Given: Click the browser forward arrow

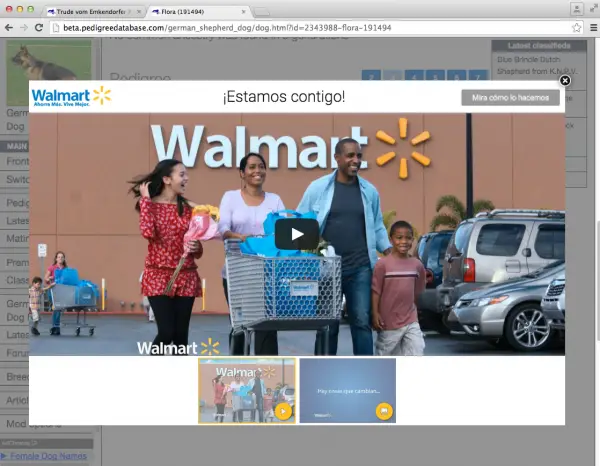Looking at the screenshot, I should 24,28.
